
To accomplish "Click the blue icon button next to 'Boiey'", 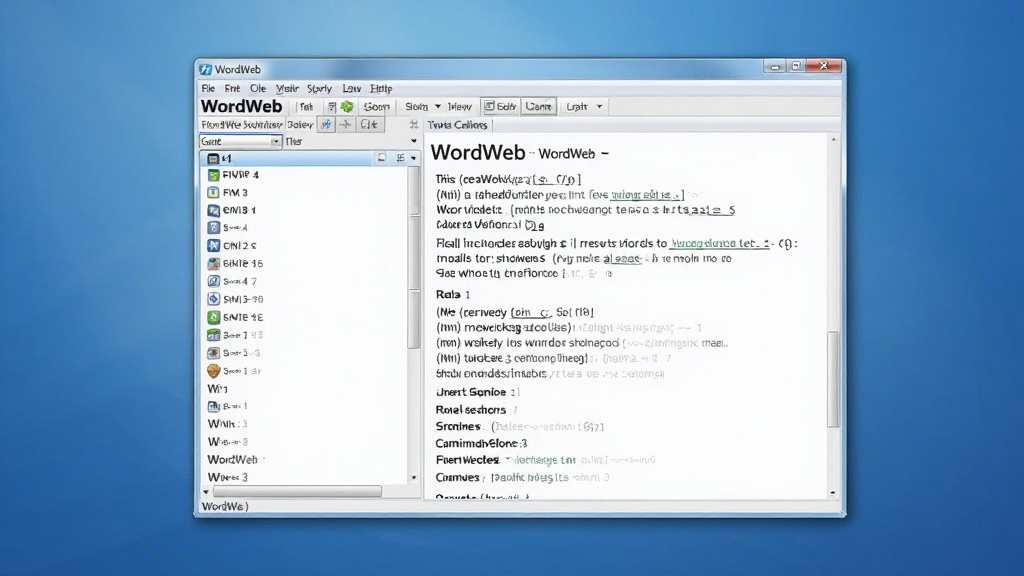I will tap(326, 124).
